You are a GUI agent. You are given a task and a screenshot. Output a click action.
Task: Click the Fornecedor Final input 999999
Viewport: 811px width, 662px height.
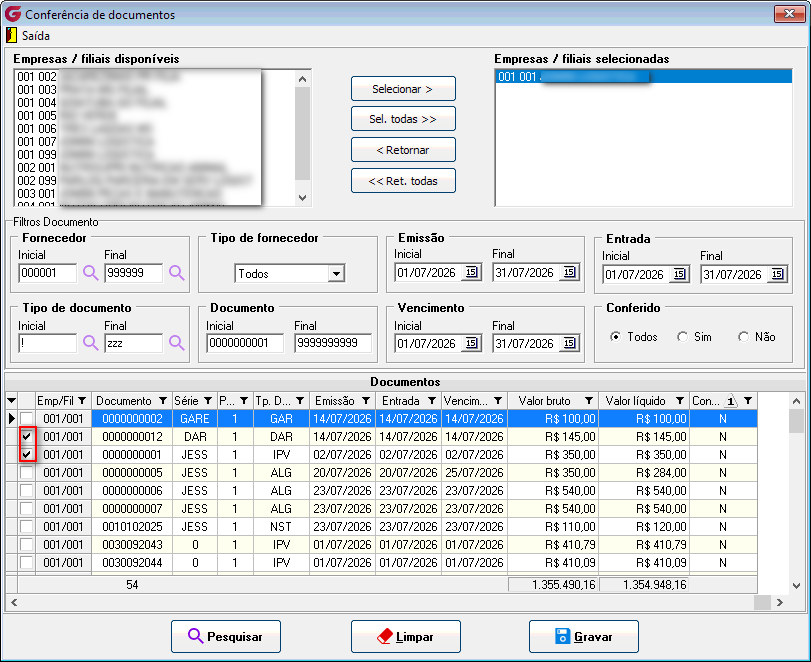(133, 273)
